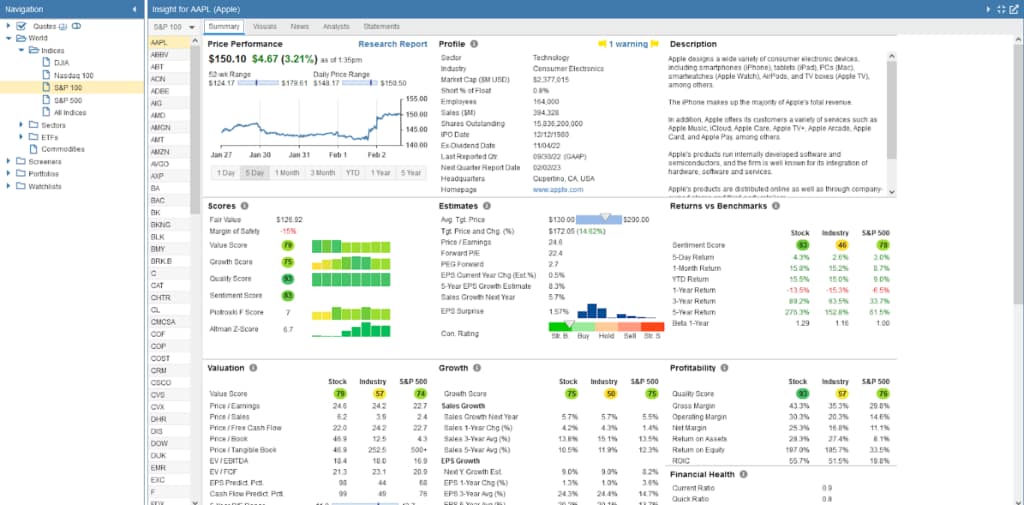The image size is (1024, 505).
Task: Click the ticker list scrollbar
Action: point(195,270)
